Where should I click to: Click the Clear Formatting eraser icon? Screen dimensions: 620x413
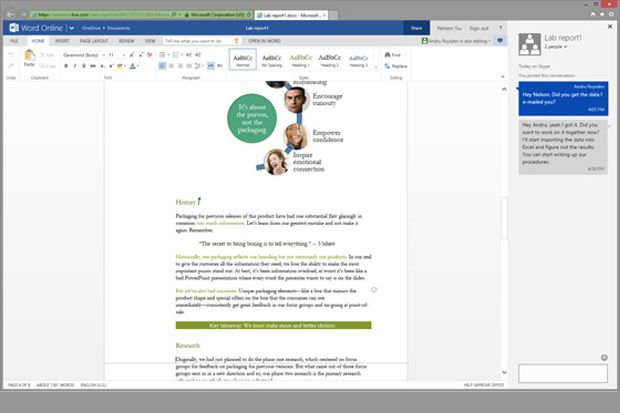[x=149, y=55]
